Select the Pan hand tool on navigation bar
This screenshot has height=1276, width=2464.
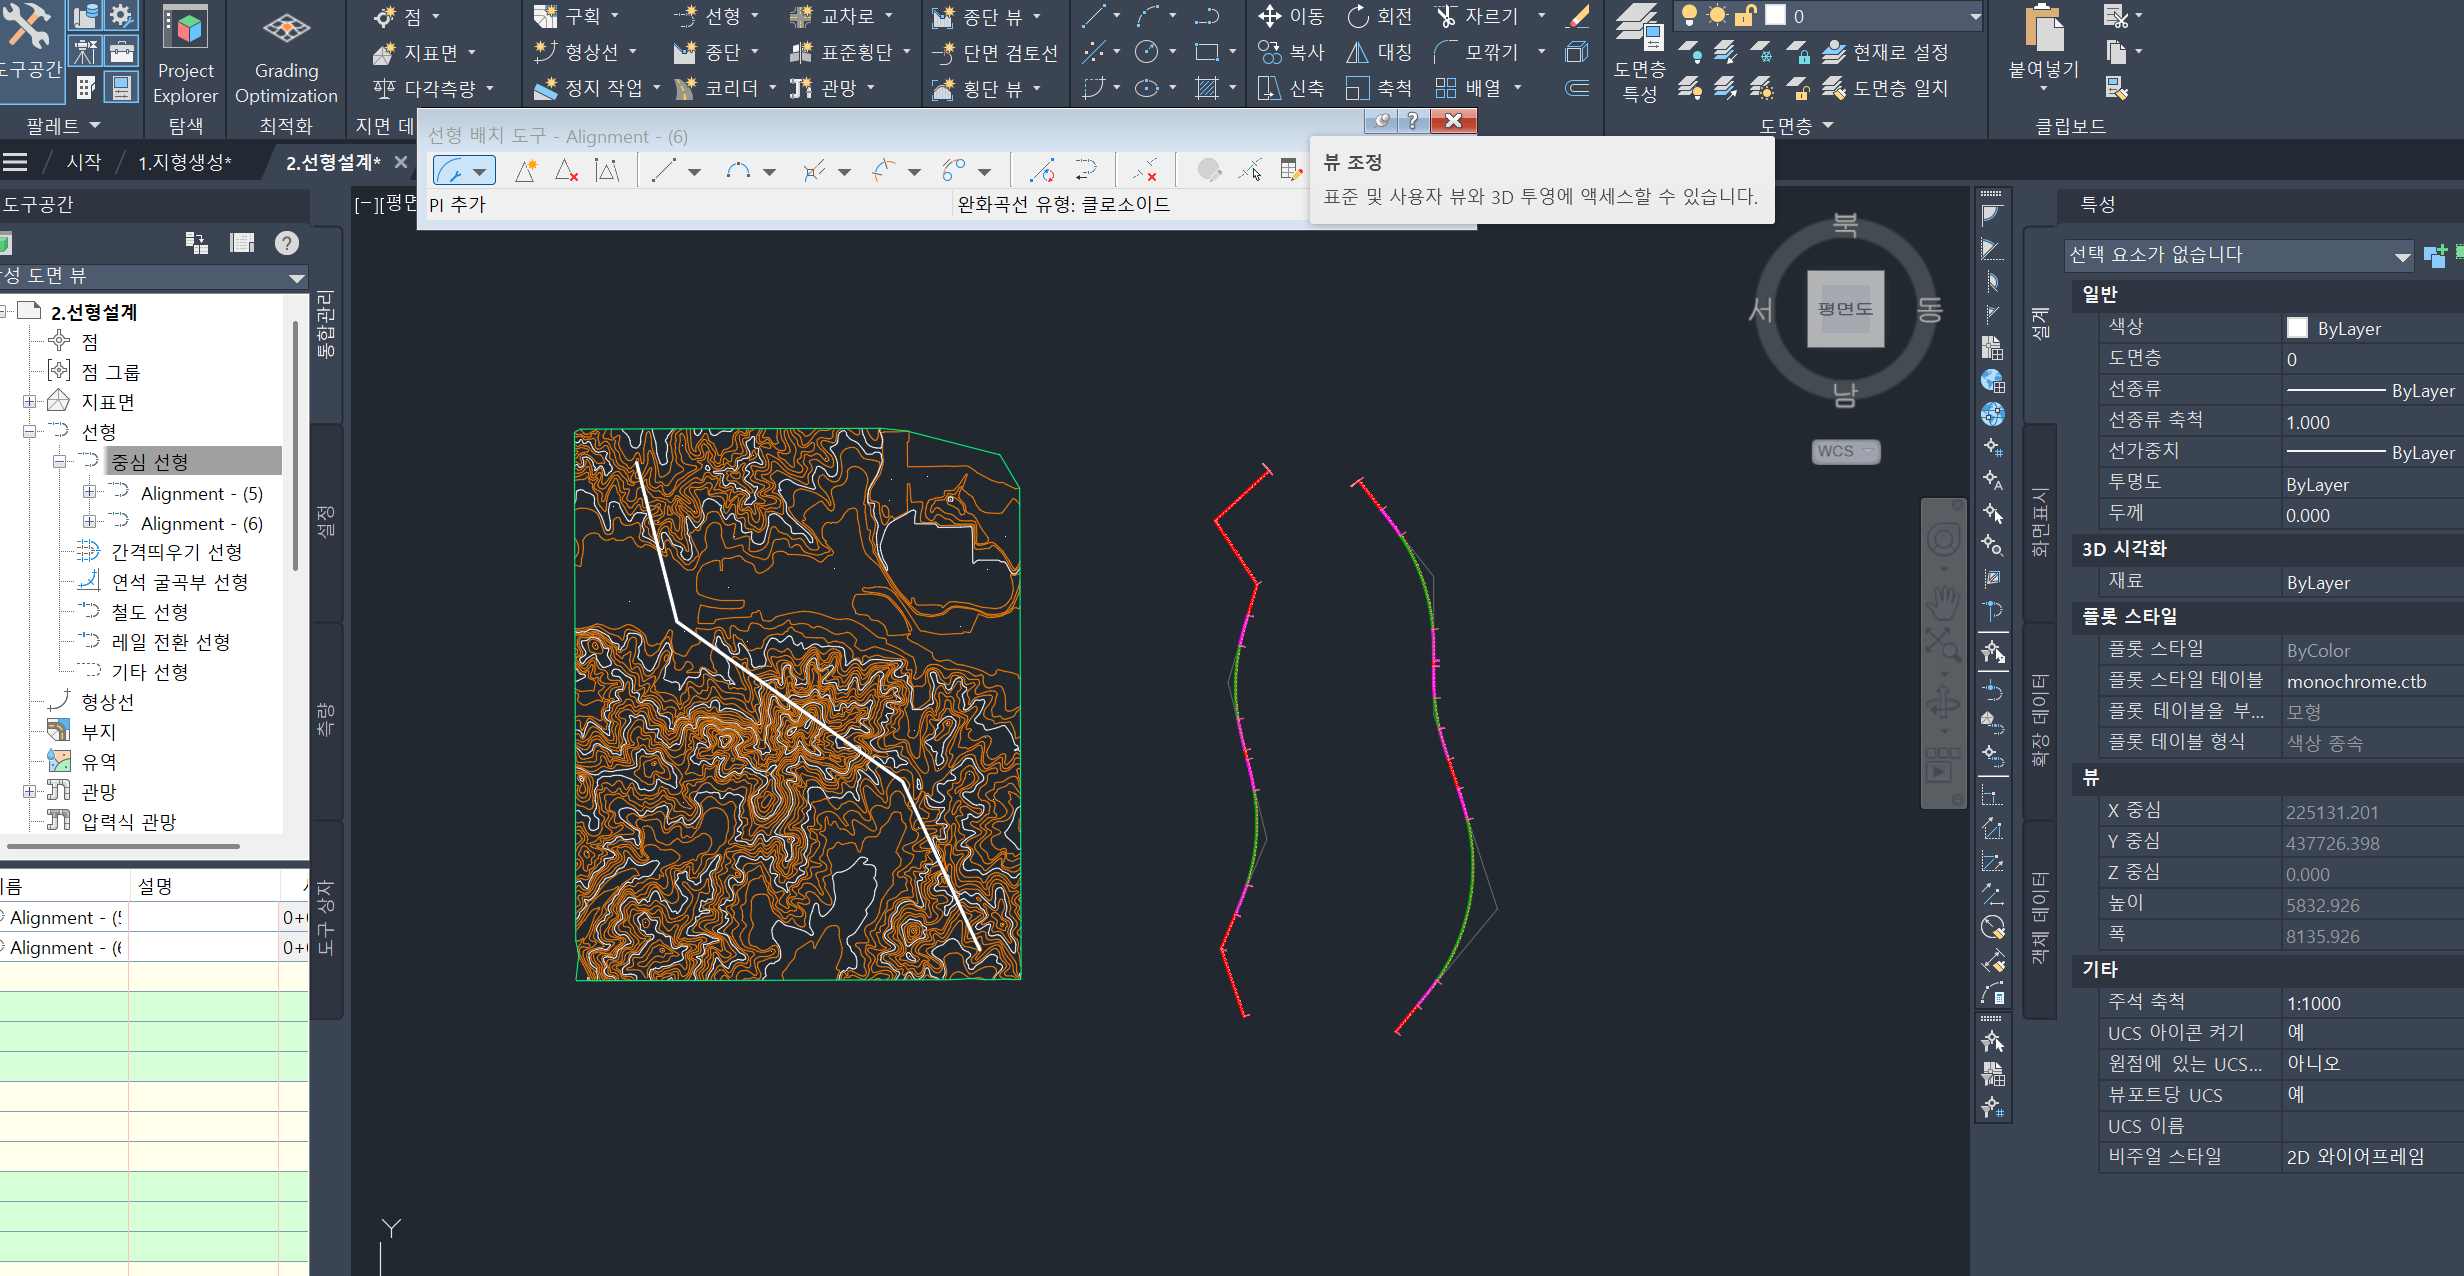1943,602
